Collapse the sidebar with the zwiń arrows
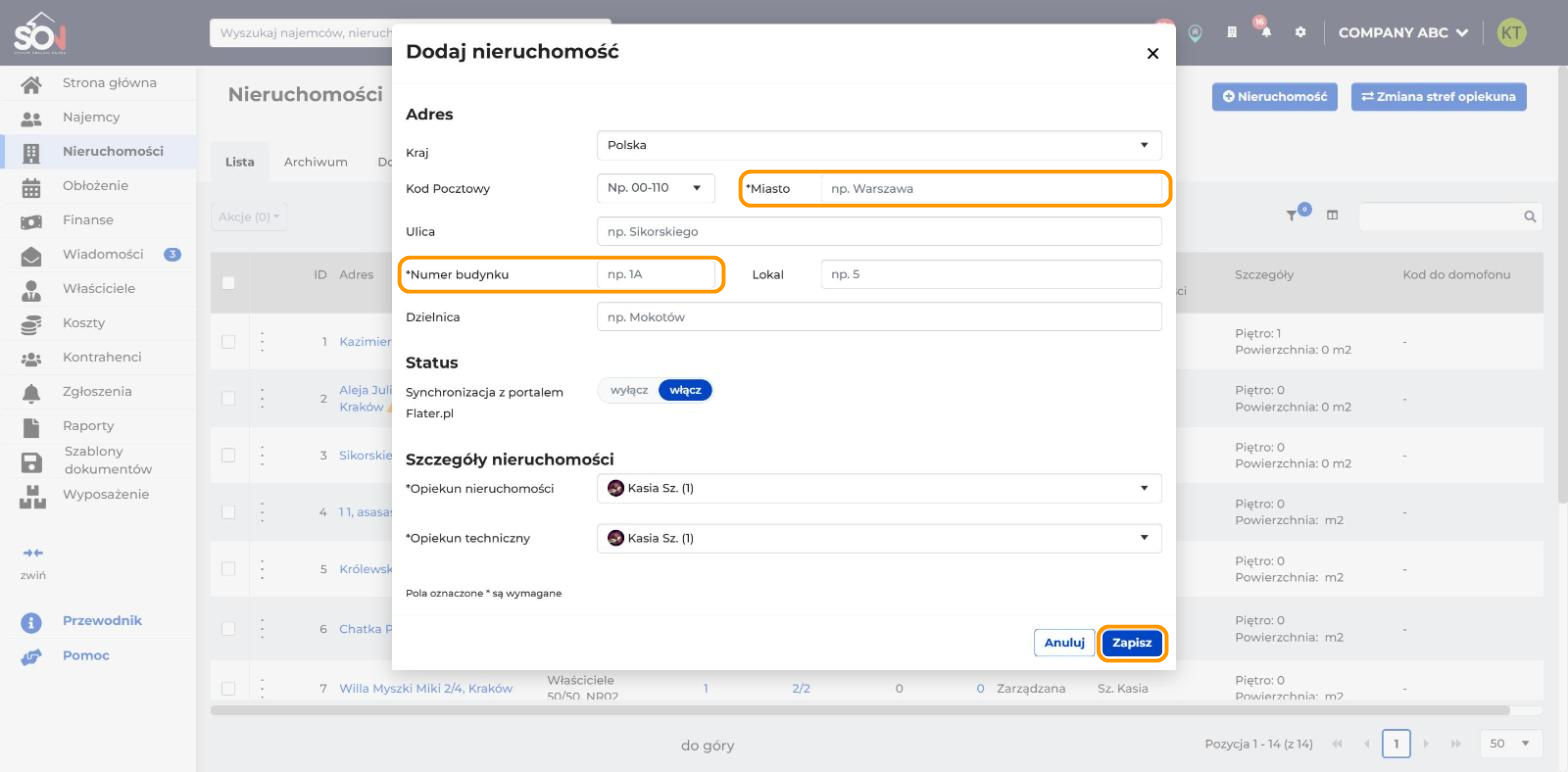Viewport: 1568px width, 772px height. tap(33, 553)
